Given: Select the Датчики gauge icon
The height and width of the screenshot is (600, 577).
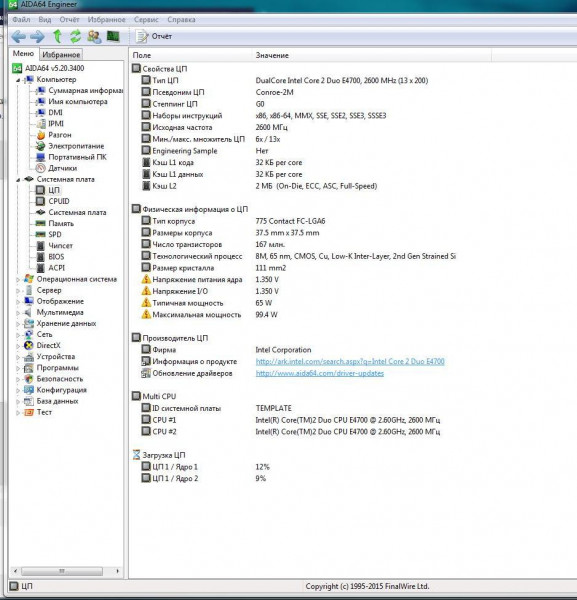Looking at the screenshot, I should 41,168.
